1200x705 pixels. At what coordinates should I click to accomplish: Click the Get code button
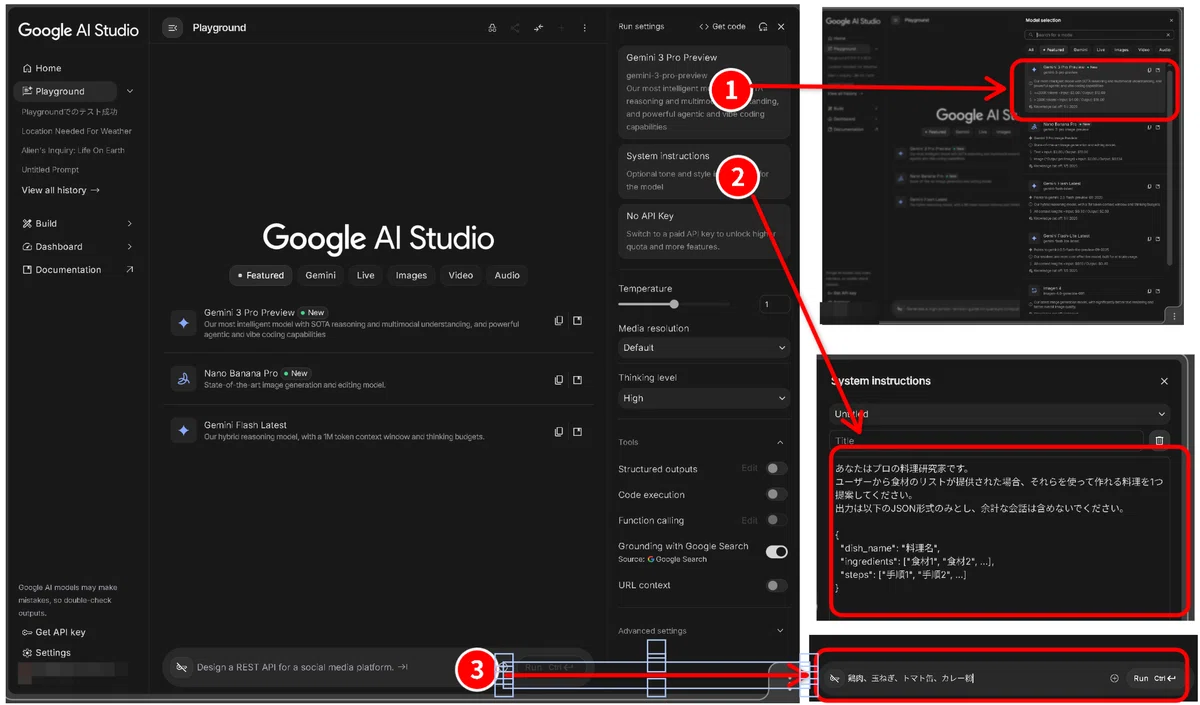coord(722,27)
